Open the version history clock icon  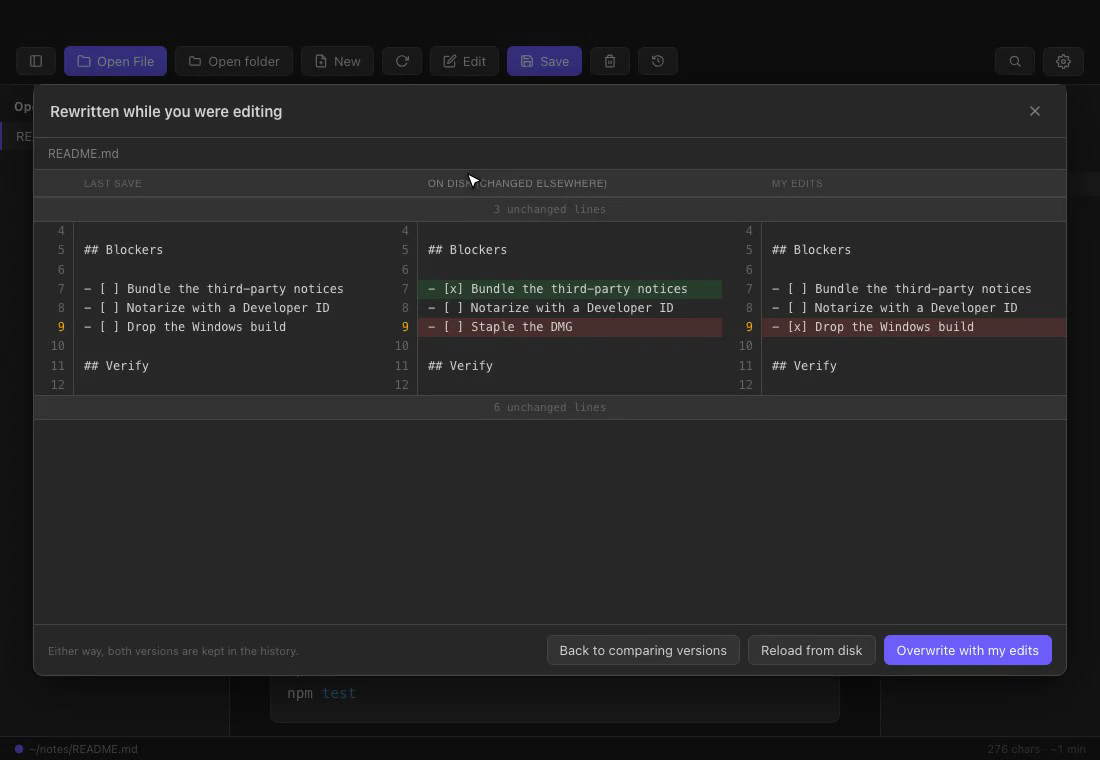pyautogui.click(x=657, y=61)
